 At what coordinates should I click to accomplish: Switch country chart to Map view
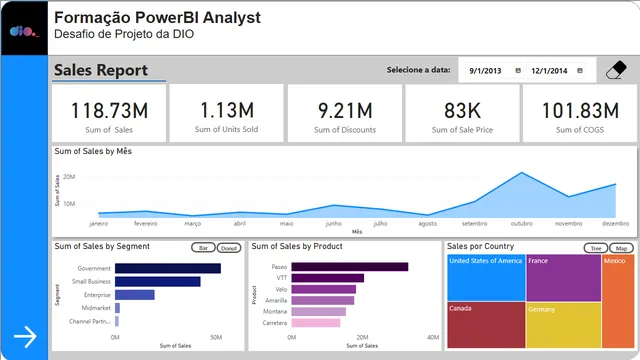pos(621,248)
